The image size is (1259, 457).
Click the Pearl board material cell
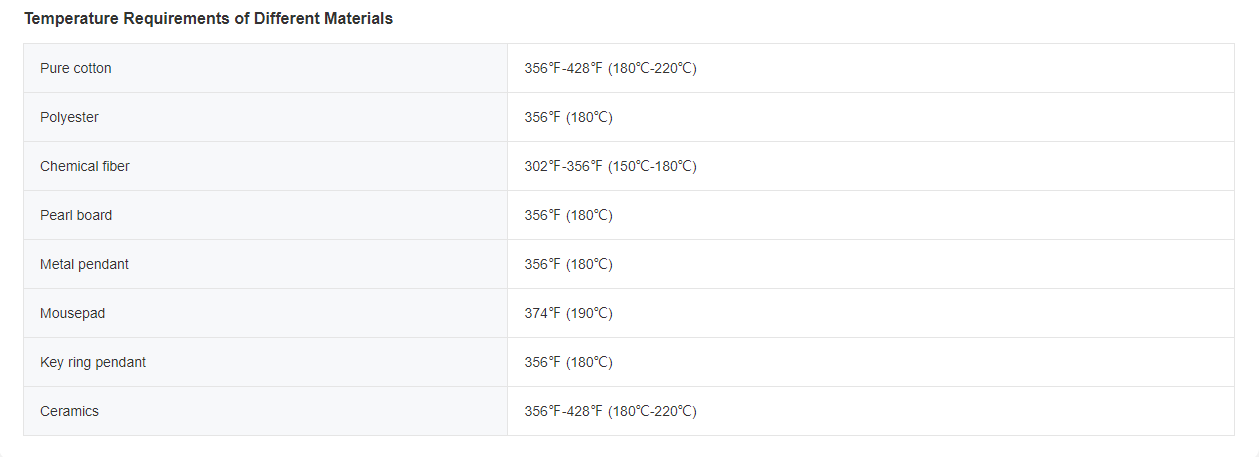(76, 215)
